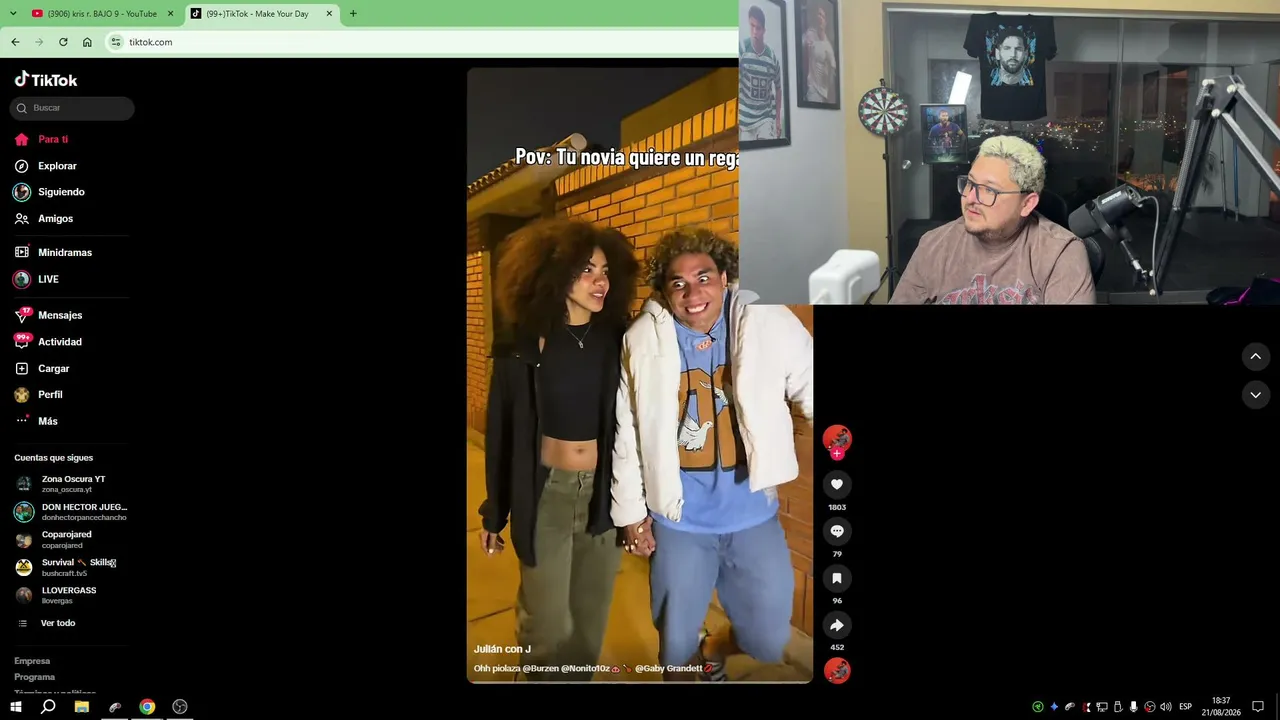The width and height of the screenshot is (1280, 720).
Task: Open the LIVE section
Action: click(x=36, y=280)
